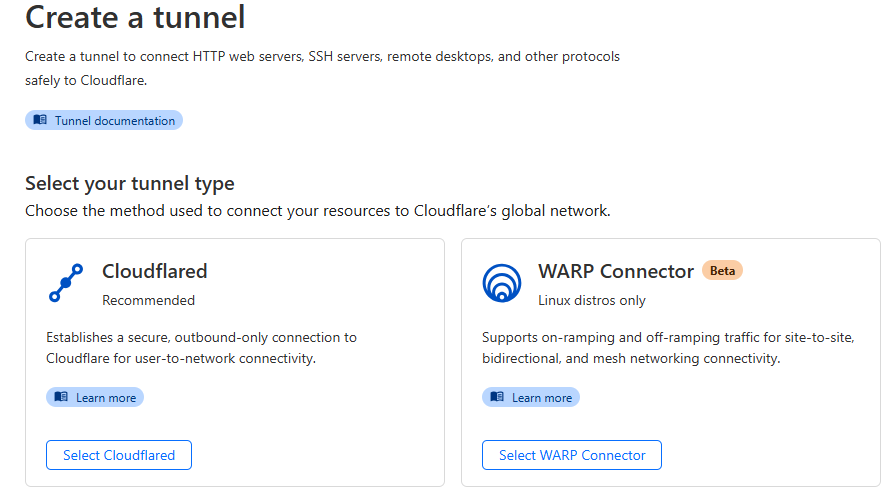Click the Recommended label under Cloudflared
Screen dimensions: 889x502
click(x=149, y=300)
